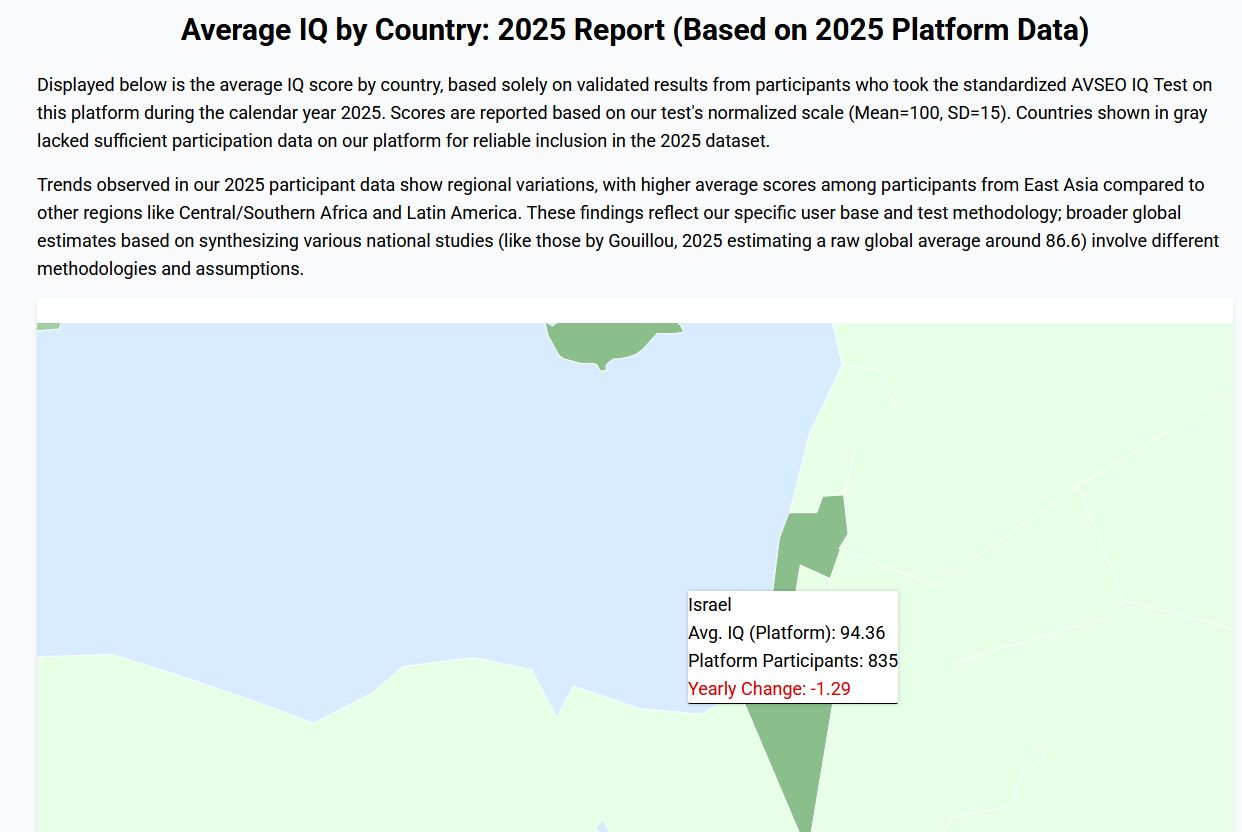Click the red 'Yearly Change: -1.29' text

769,689
